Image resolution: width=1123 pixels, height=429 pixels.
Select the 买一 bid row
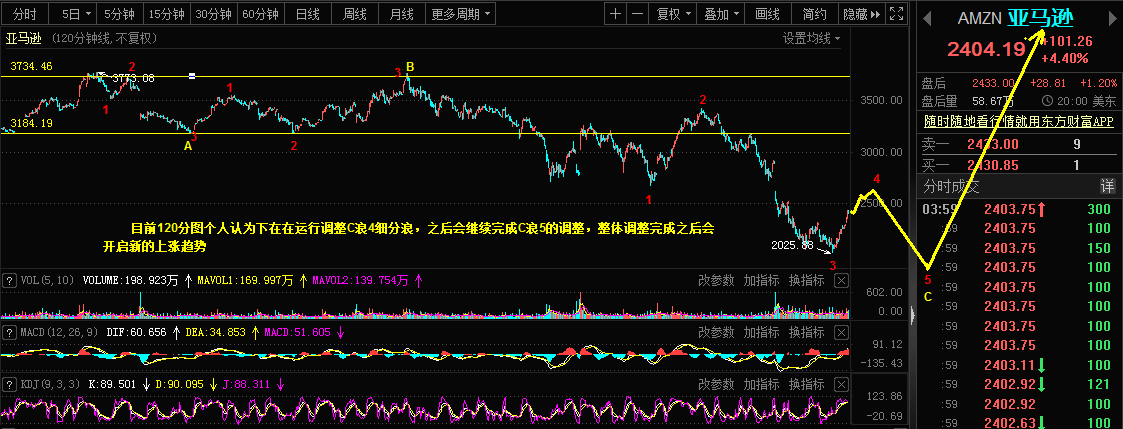click(x=1018, y=165)
